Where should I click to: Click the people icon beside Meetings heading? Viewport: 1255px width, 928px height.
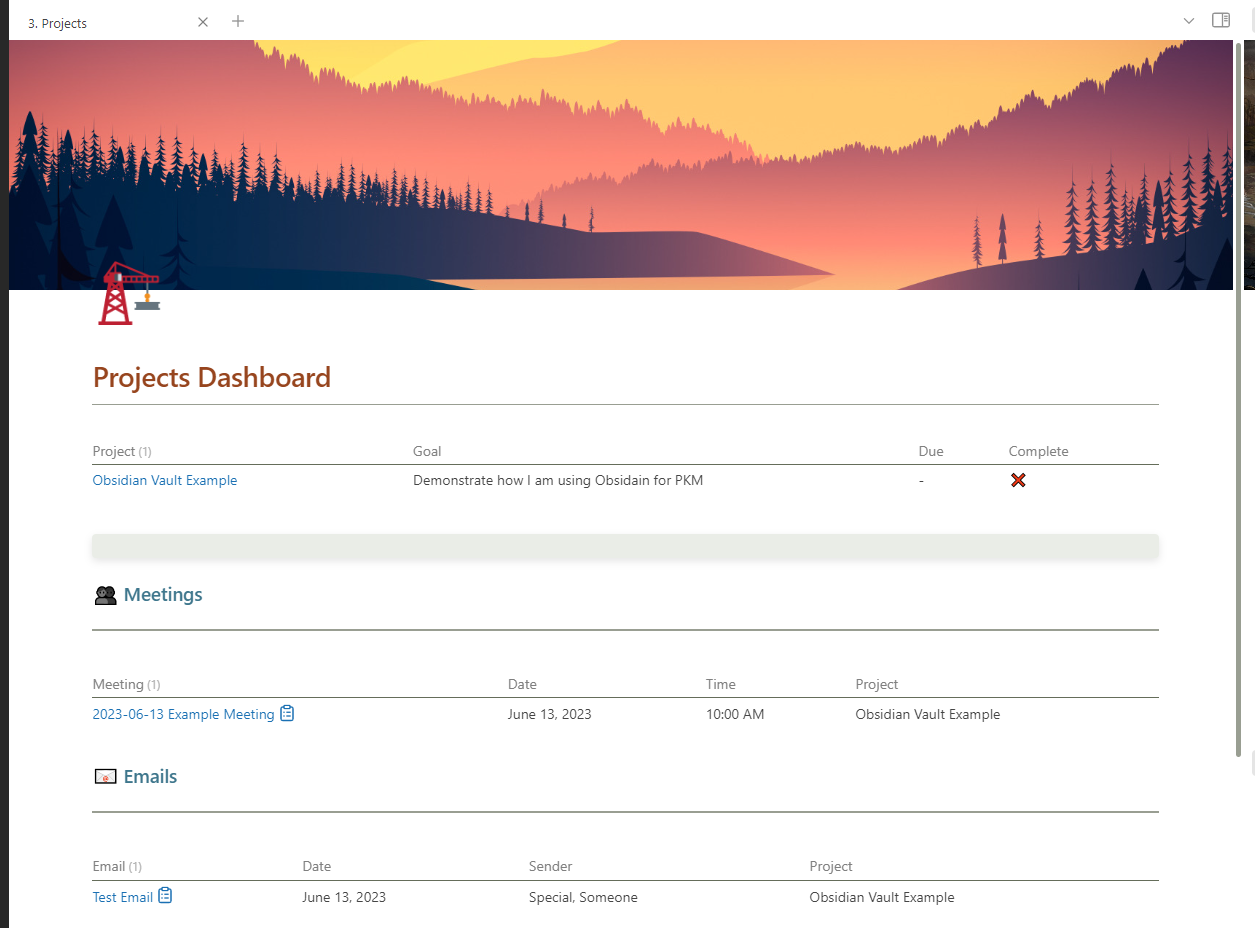pyautogui.click(x=105, y=595)
